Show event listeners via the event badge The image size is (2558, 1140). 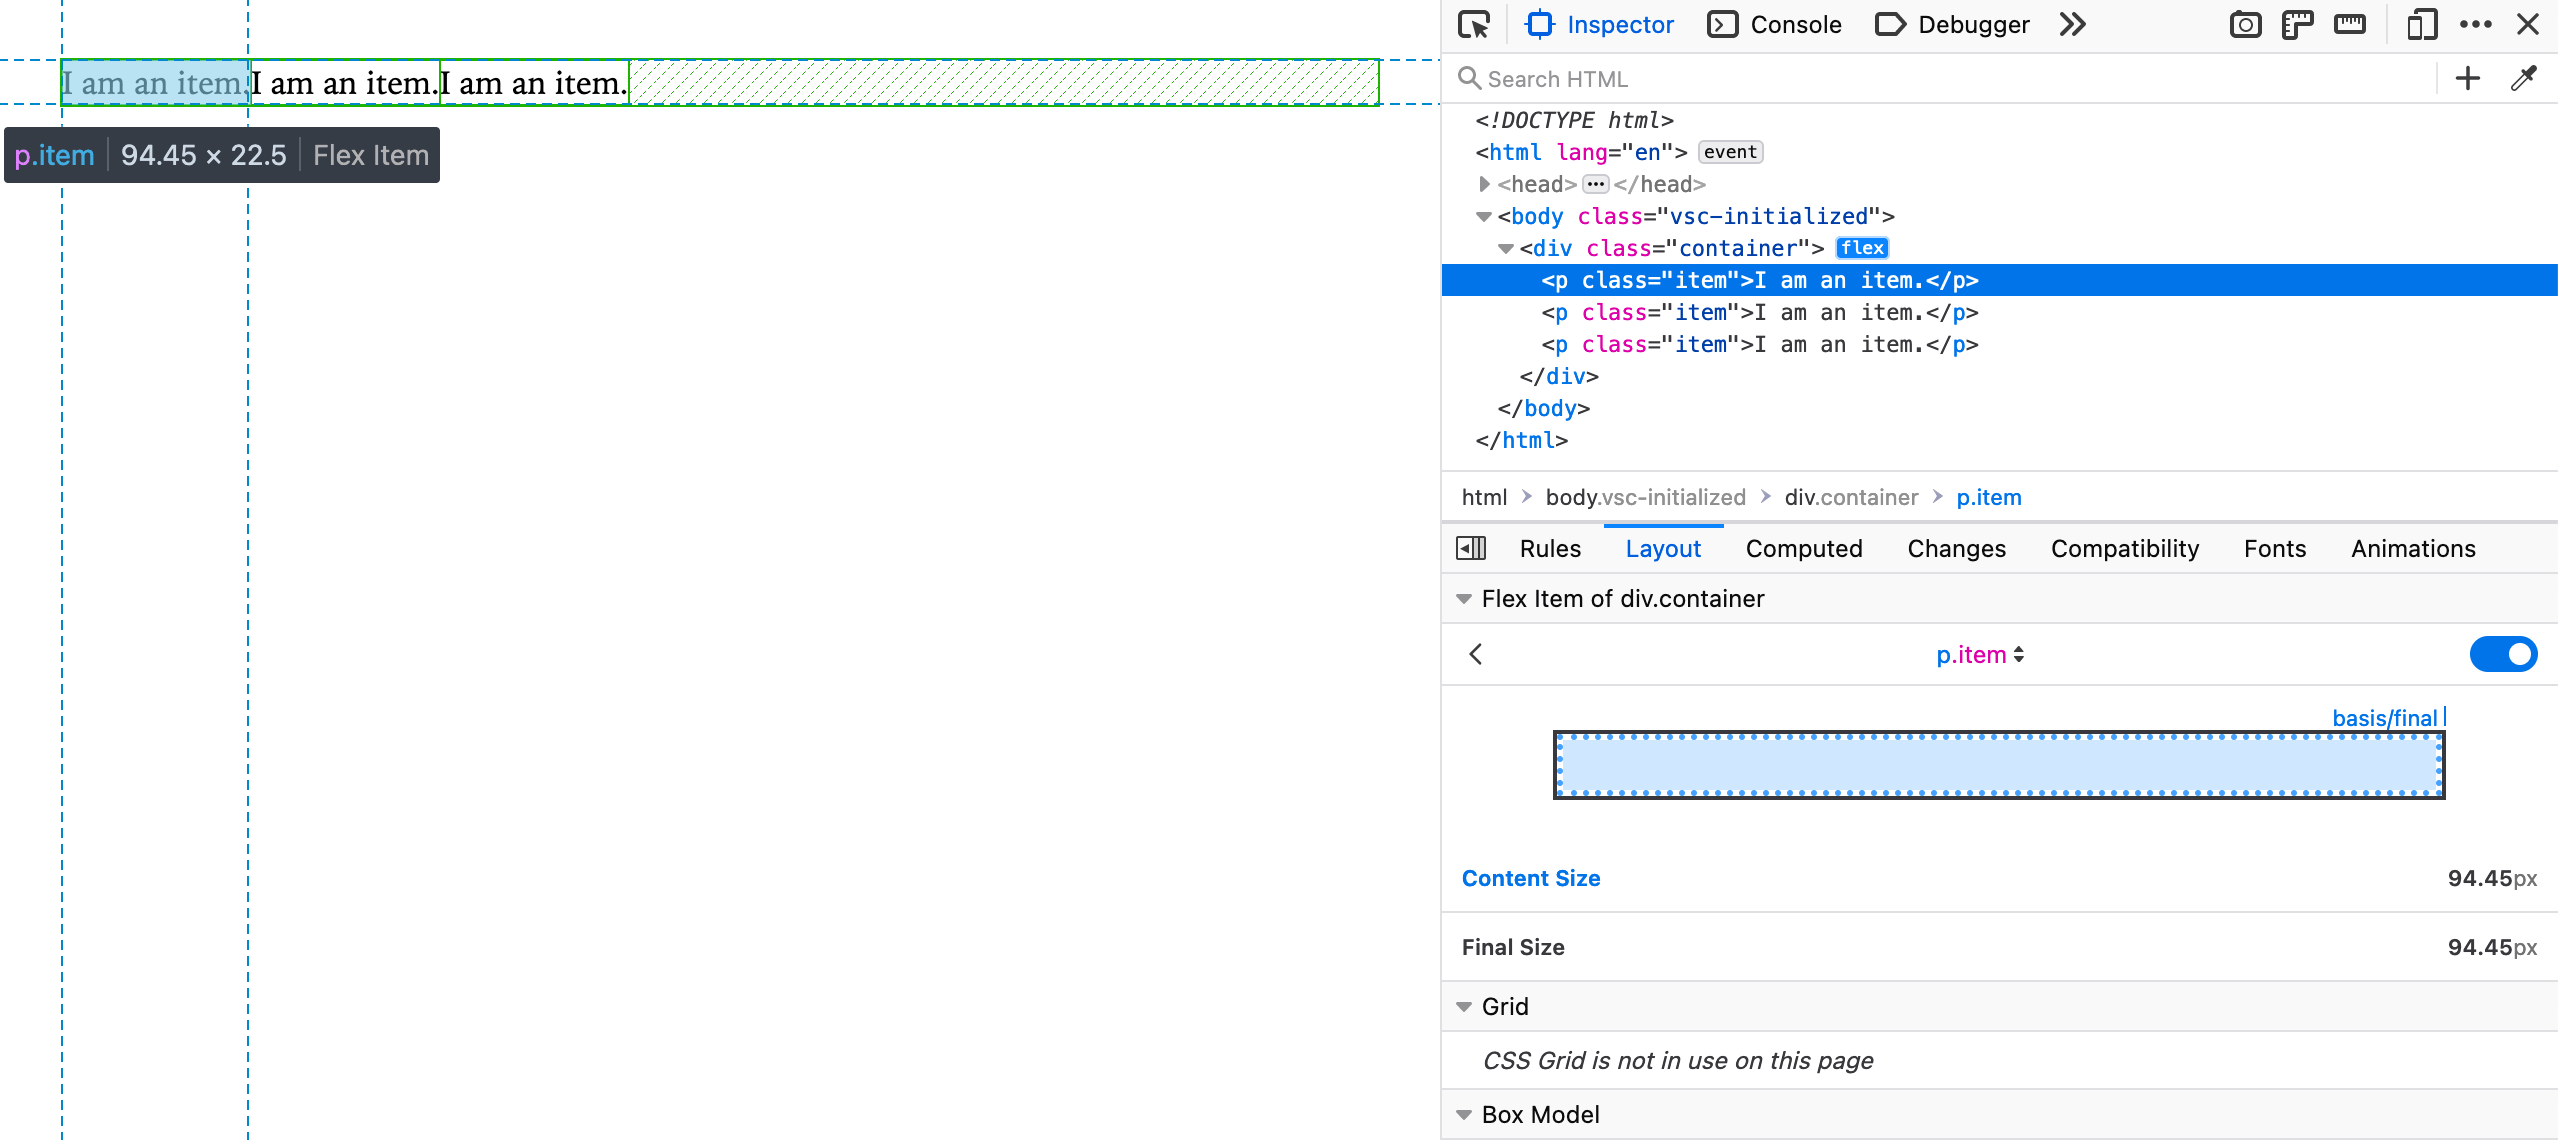[x=1729, y=152]
